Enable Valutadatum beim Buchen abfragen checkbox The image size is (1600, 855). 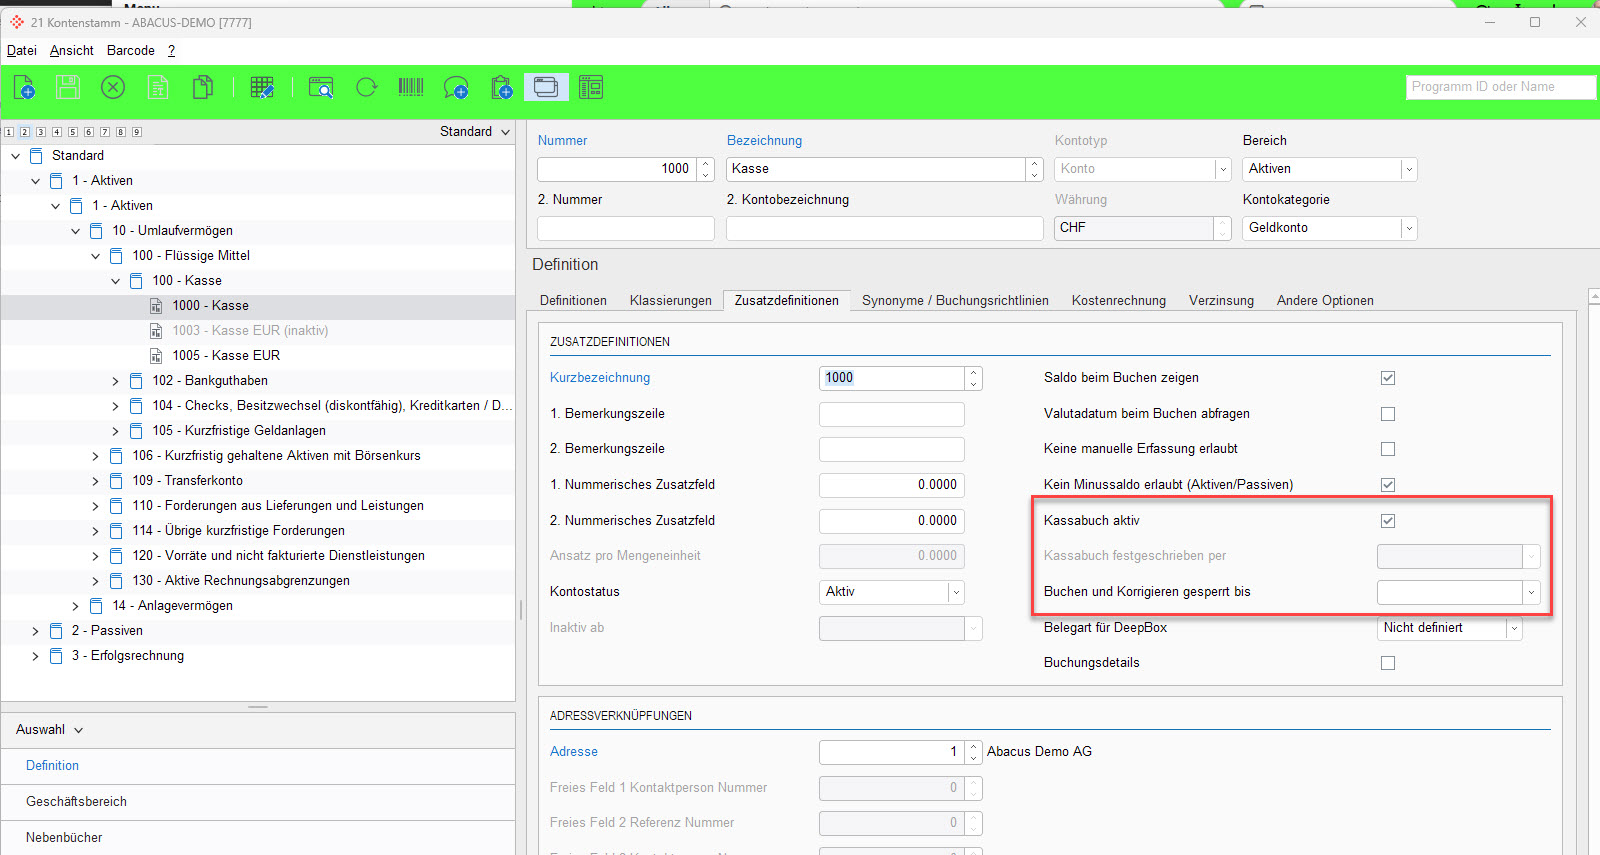tap(1388, 414)
